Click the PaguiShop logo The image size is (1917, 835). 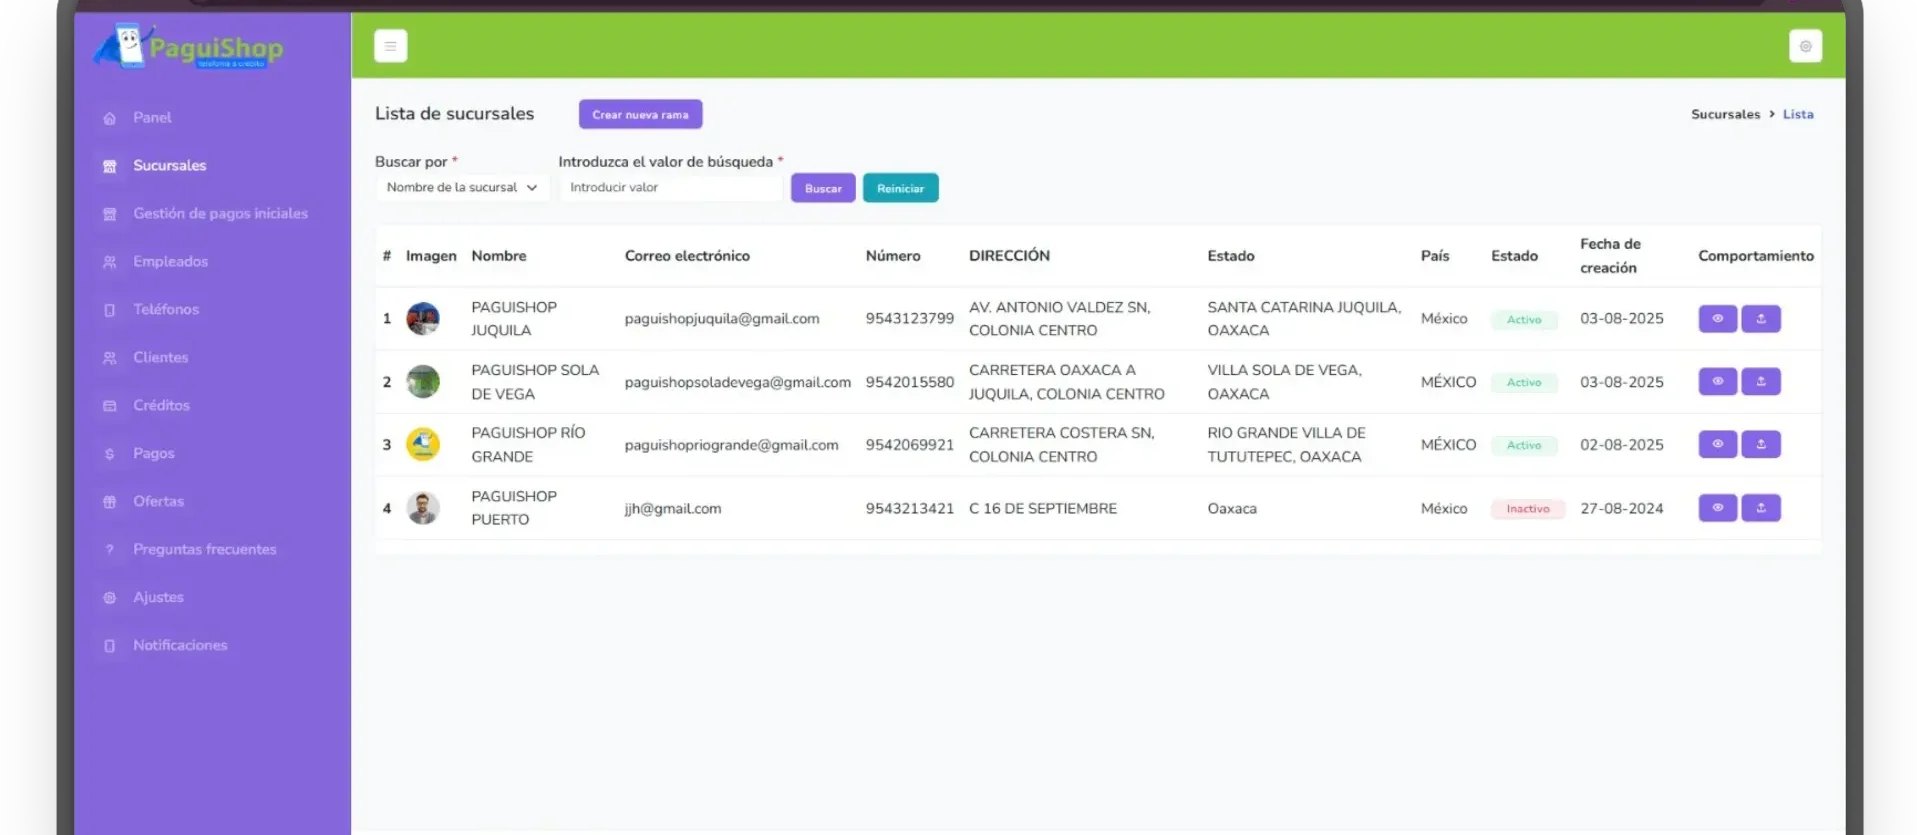(x=190, y=47)
